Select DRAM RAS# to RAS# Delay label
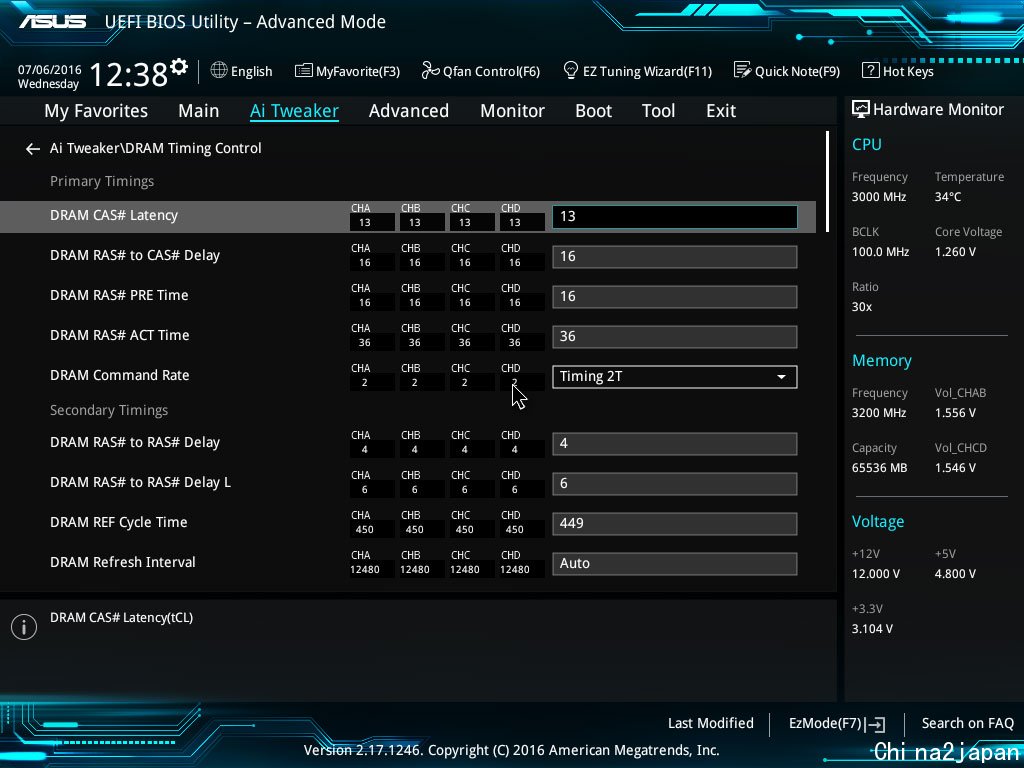The width and height of the screenshot is (1024, 768). [x=135, y=443]
